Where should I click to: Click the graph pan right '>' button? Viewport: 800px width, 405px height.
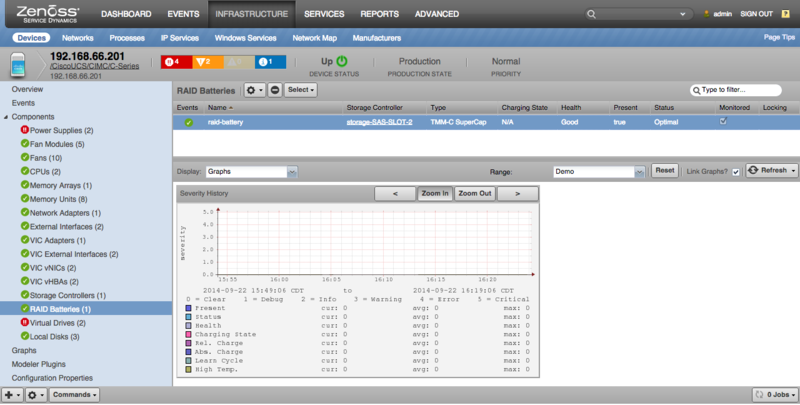point(517,194)
